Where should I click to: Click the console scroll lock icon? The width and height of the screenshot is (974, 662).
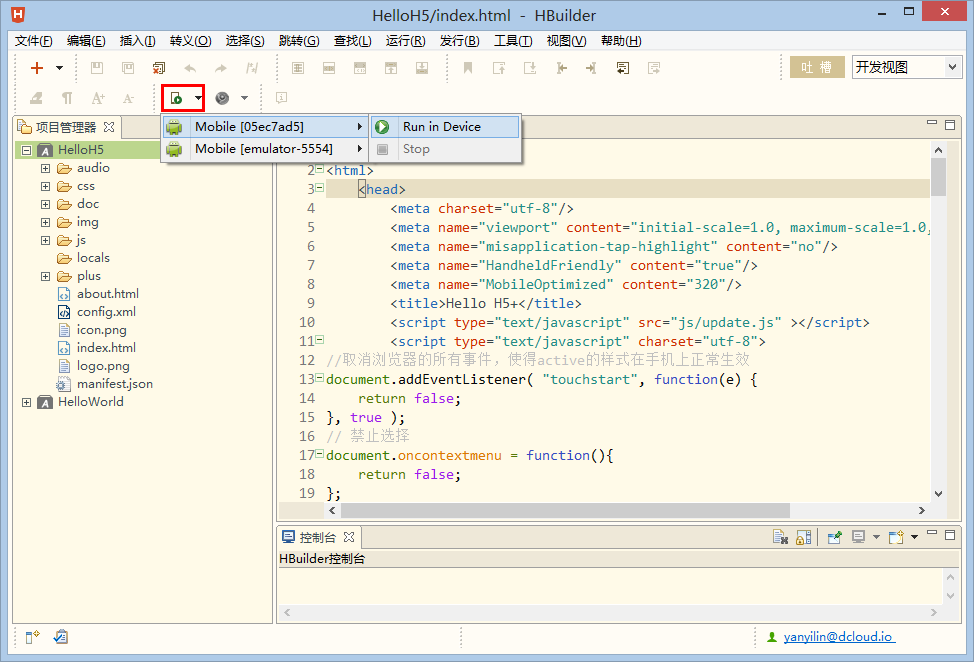[804, 537]
